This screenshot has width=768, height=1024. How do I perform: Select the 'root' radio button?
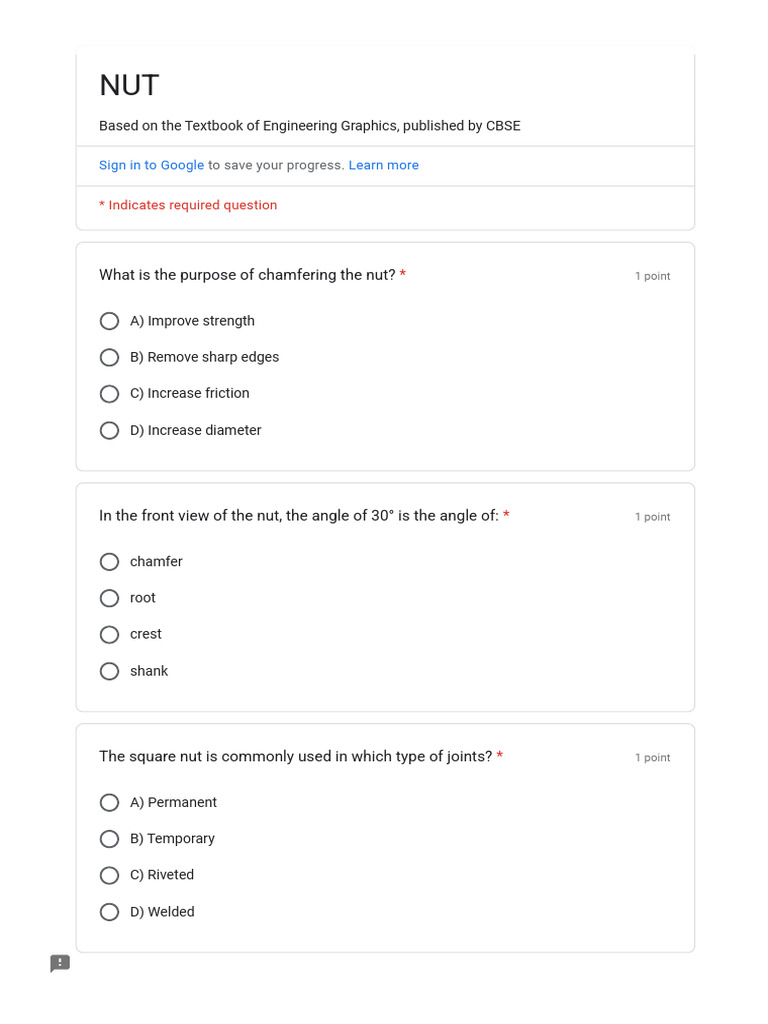[x=109, y=598]
